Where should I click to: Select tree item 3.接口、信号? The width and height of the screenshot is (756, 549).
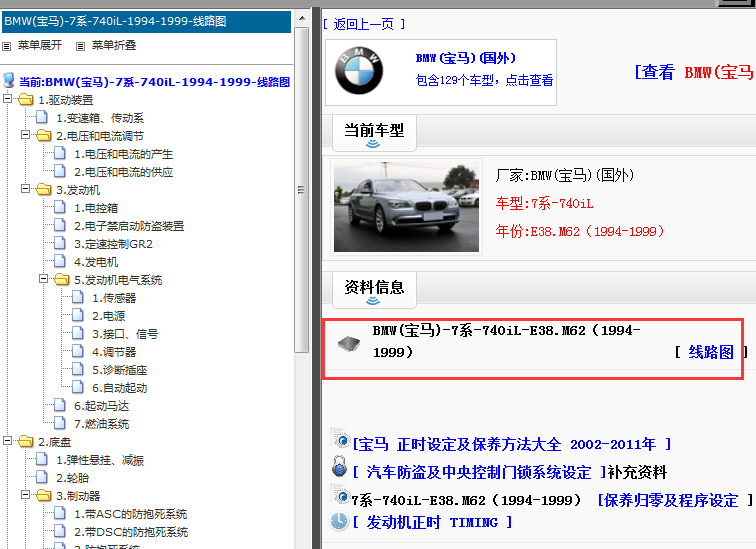125,334
